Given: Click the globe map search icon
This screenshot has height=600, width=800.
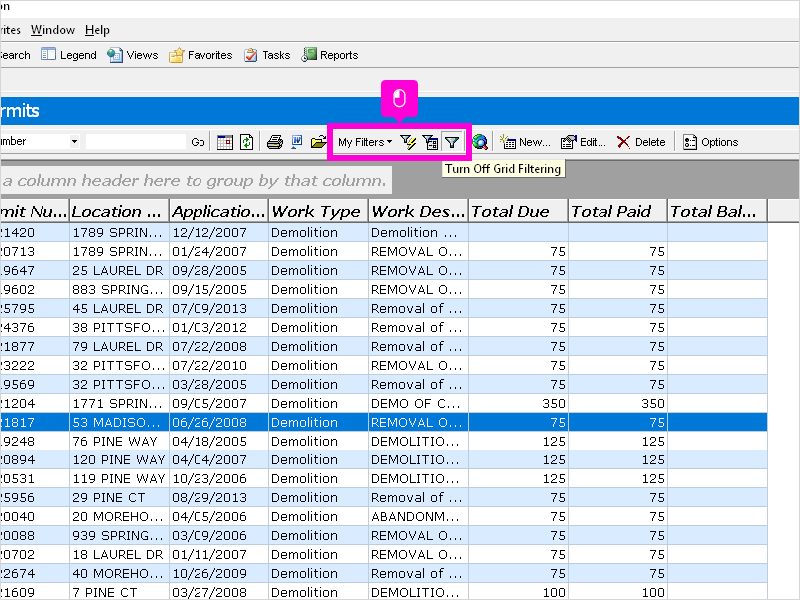Looking at the screenshot, I should point(480,142).
